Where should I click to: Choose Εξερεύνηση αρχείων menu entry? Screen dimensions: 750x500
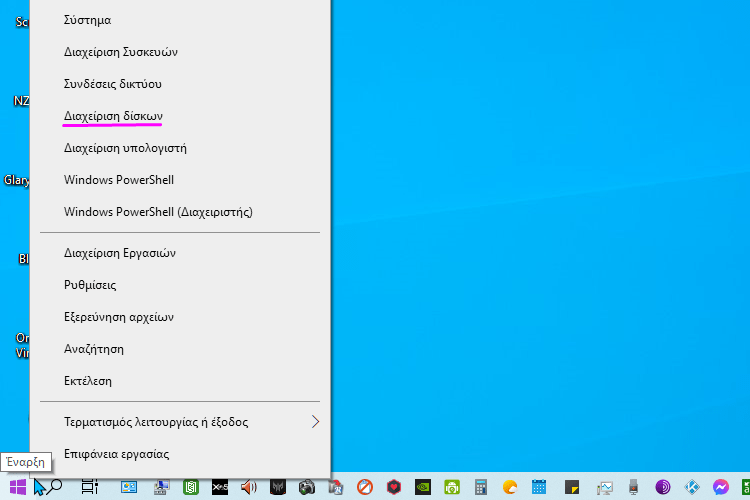point(180,317)
